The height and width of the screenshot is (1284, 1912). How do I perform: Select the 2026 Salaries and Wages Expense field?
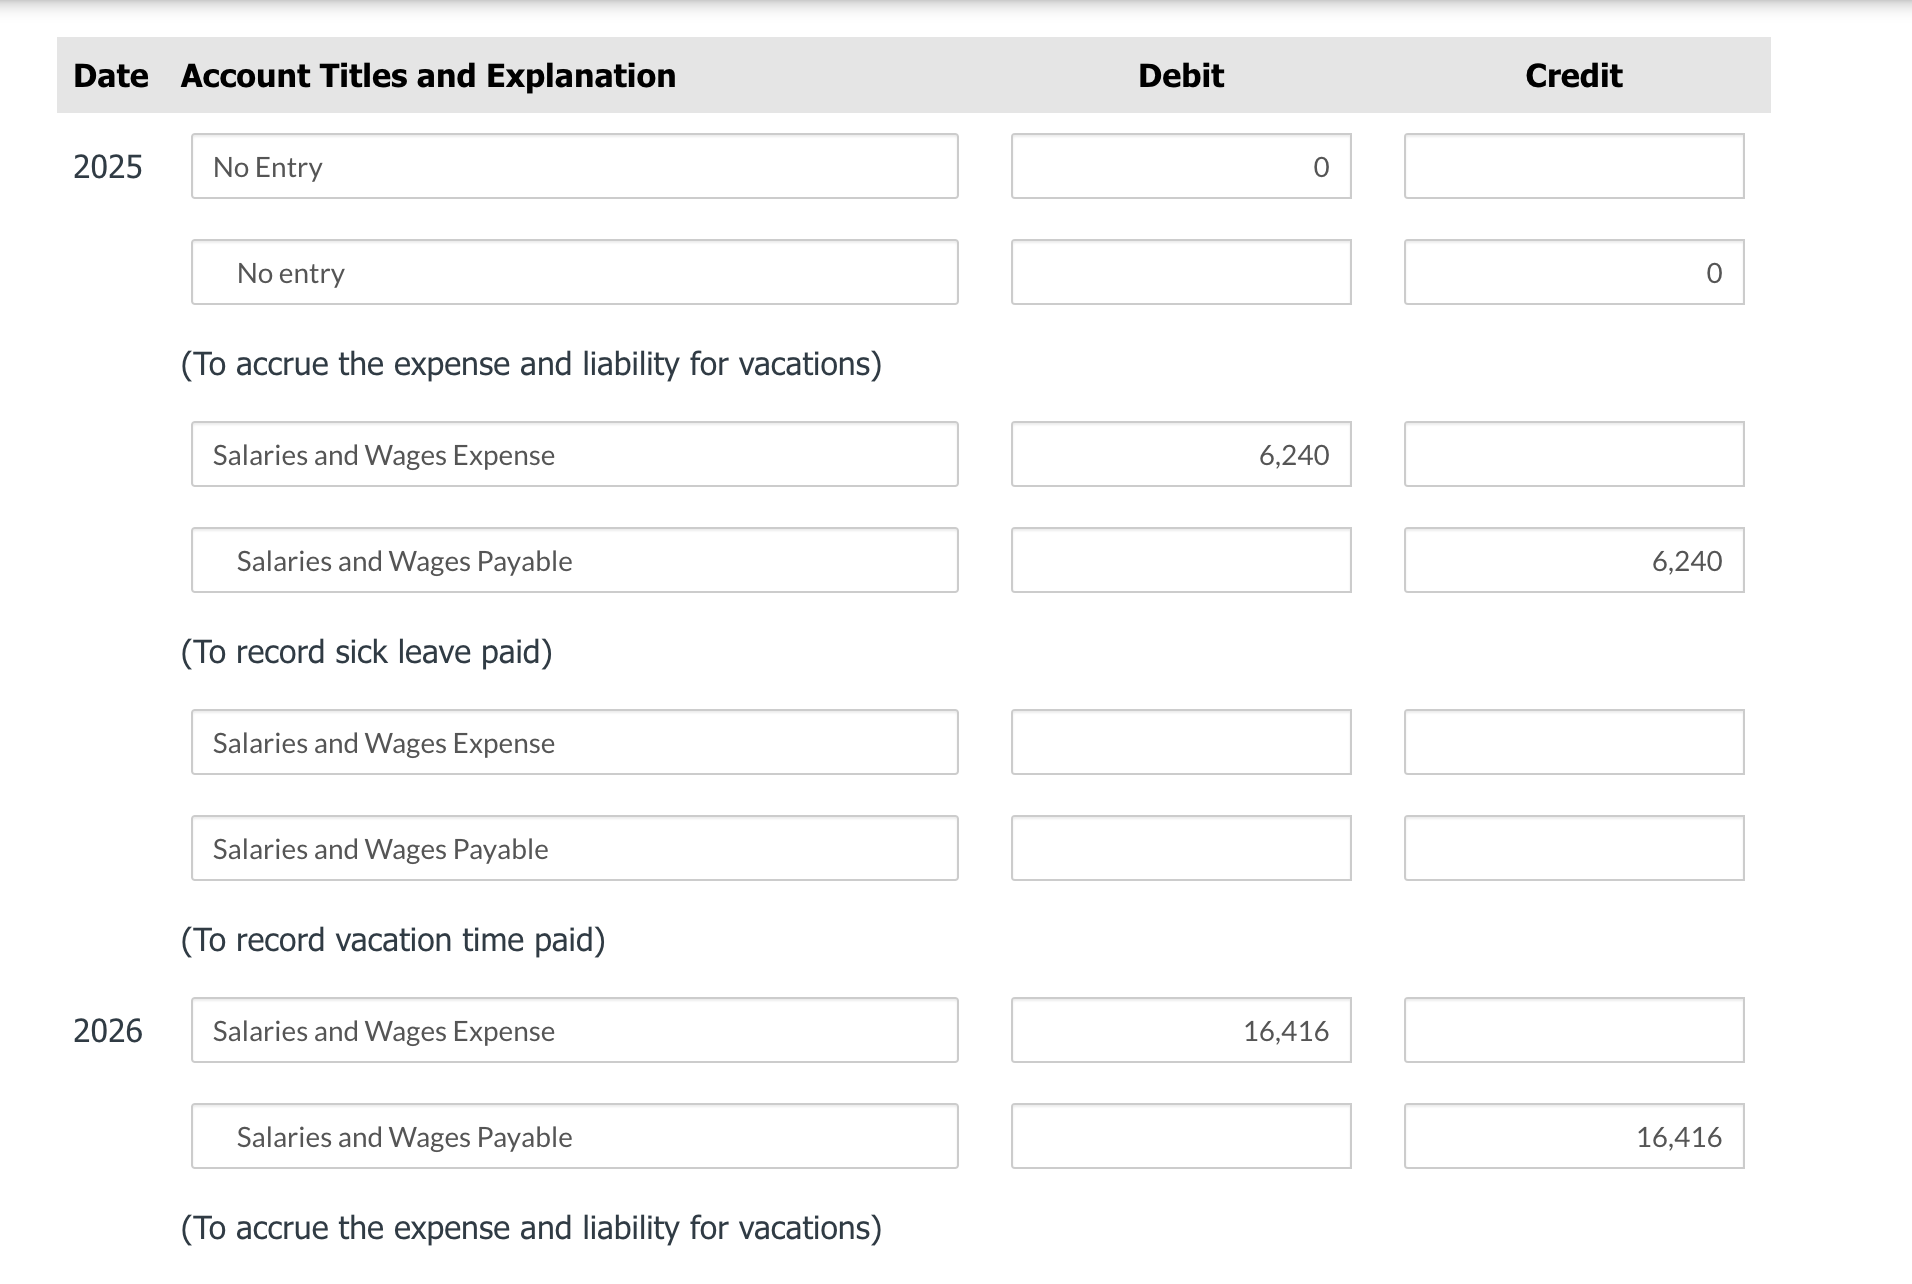[x=574, y=1030]
